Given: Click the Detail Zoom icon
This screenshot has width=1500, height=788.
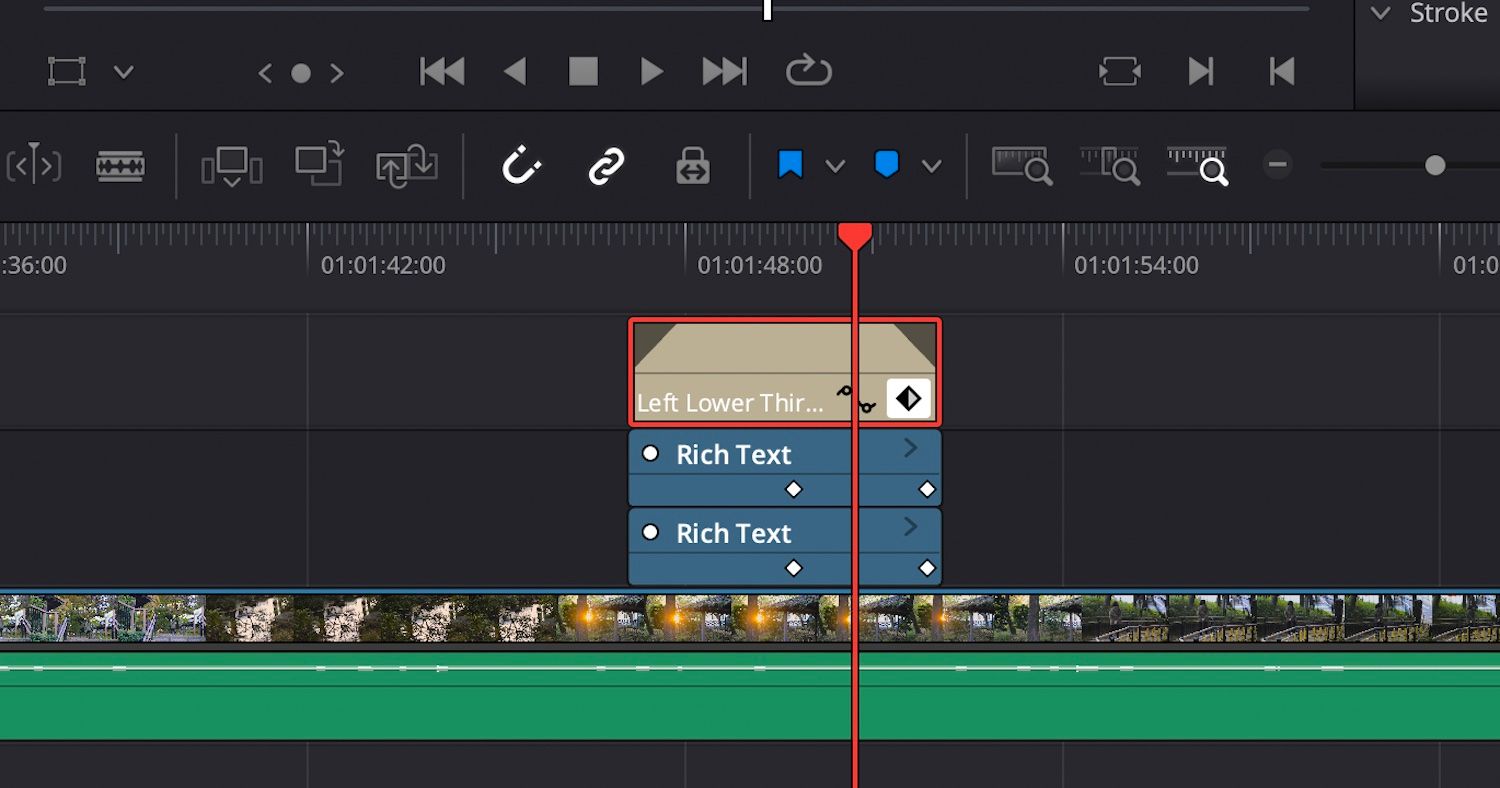Looking at the screenshot, I should pos(1109,166).
